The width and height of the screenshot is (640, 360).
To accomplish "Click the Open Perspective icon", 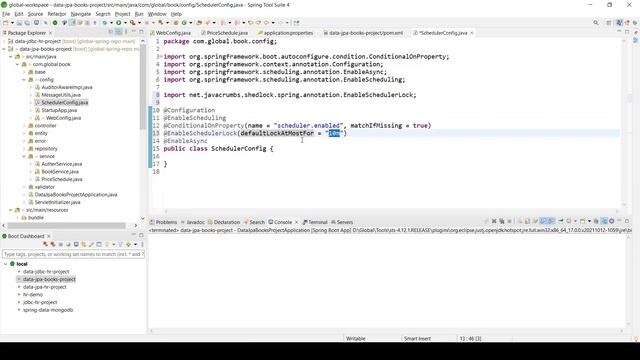I will (x=609, y=23).
